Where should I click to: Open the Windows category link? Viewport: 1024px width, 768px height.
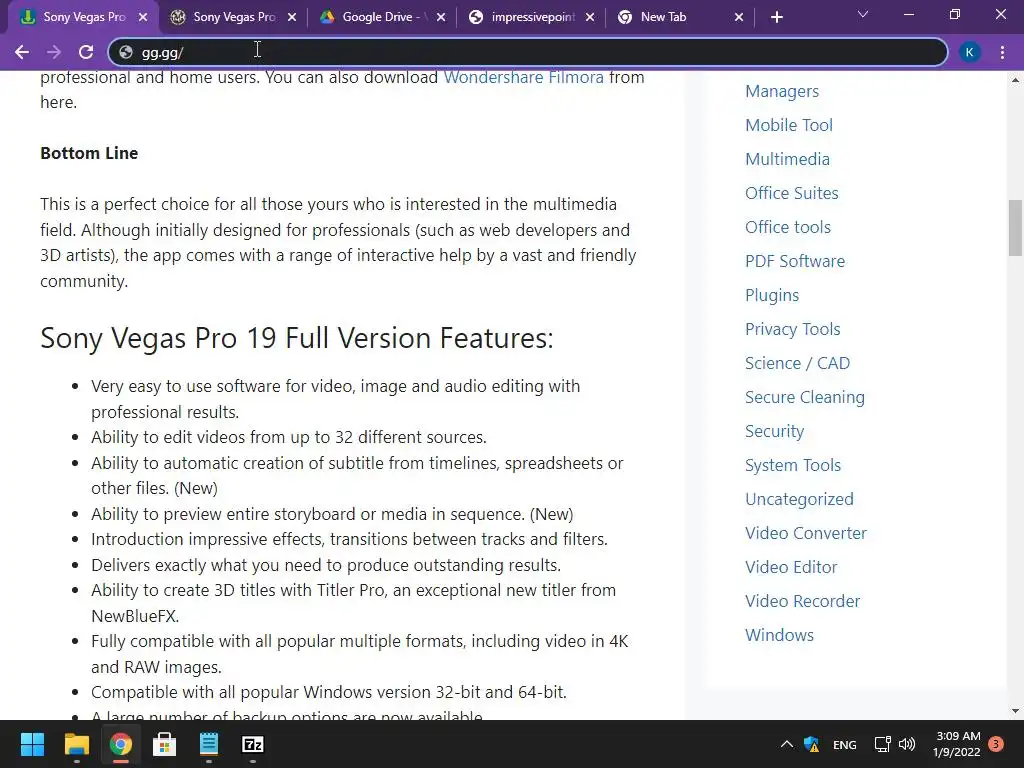(779, 635)
